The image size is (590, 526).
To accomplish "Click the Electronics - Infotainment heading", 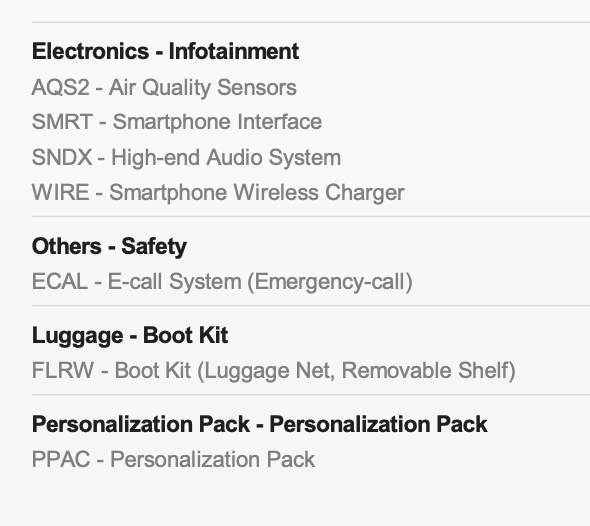I will (166, 51).
